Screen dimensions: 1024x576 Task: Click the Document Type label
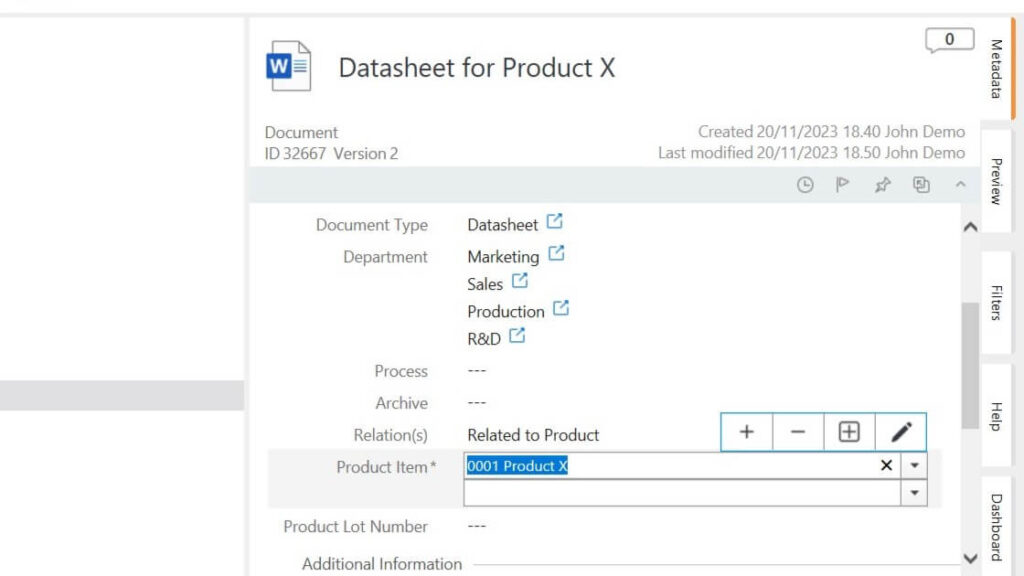click(x=372, y=225)
